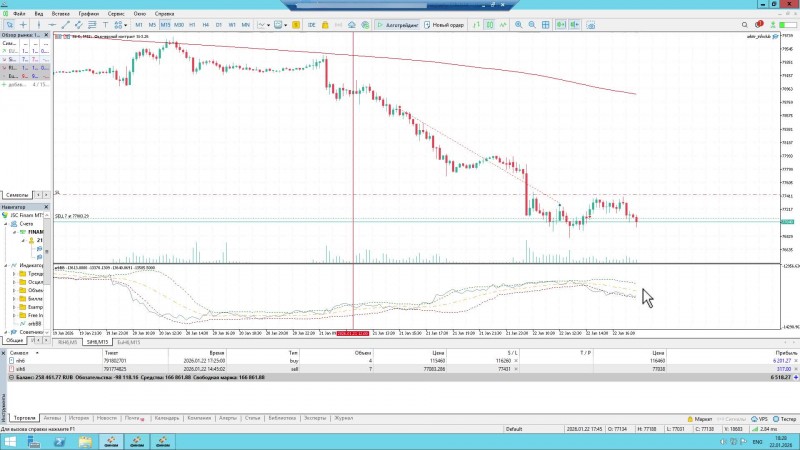Viewport: 800px width, 450px height.
Task: Open the Вставка menu
Action: pos(61,14)
